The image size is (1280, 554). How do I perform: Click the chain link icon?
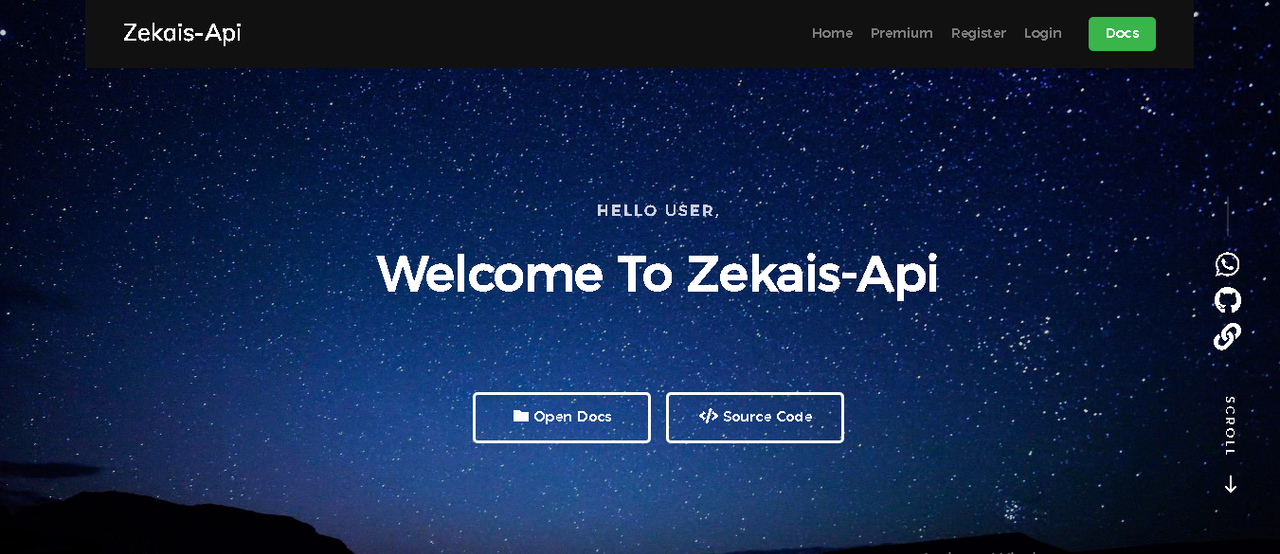1227,337
